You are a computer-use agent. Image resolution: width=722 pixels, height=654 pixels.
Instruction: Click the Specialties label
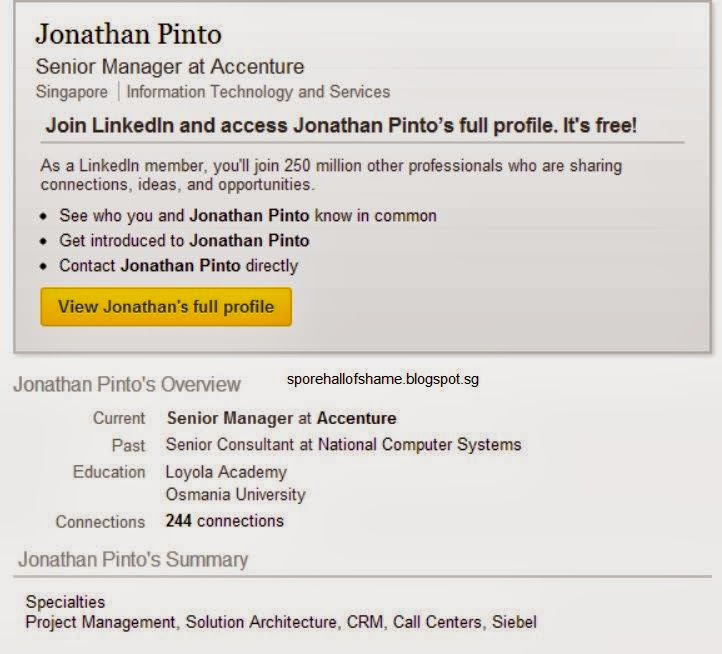point(65,602)
